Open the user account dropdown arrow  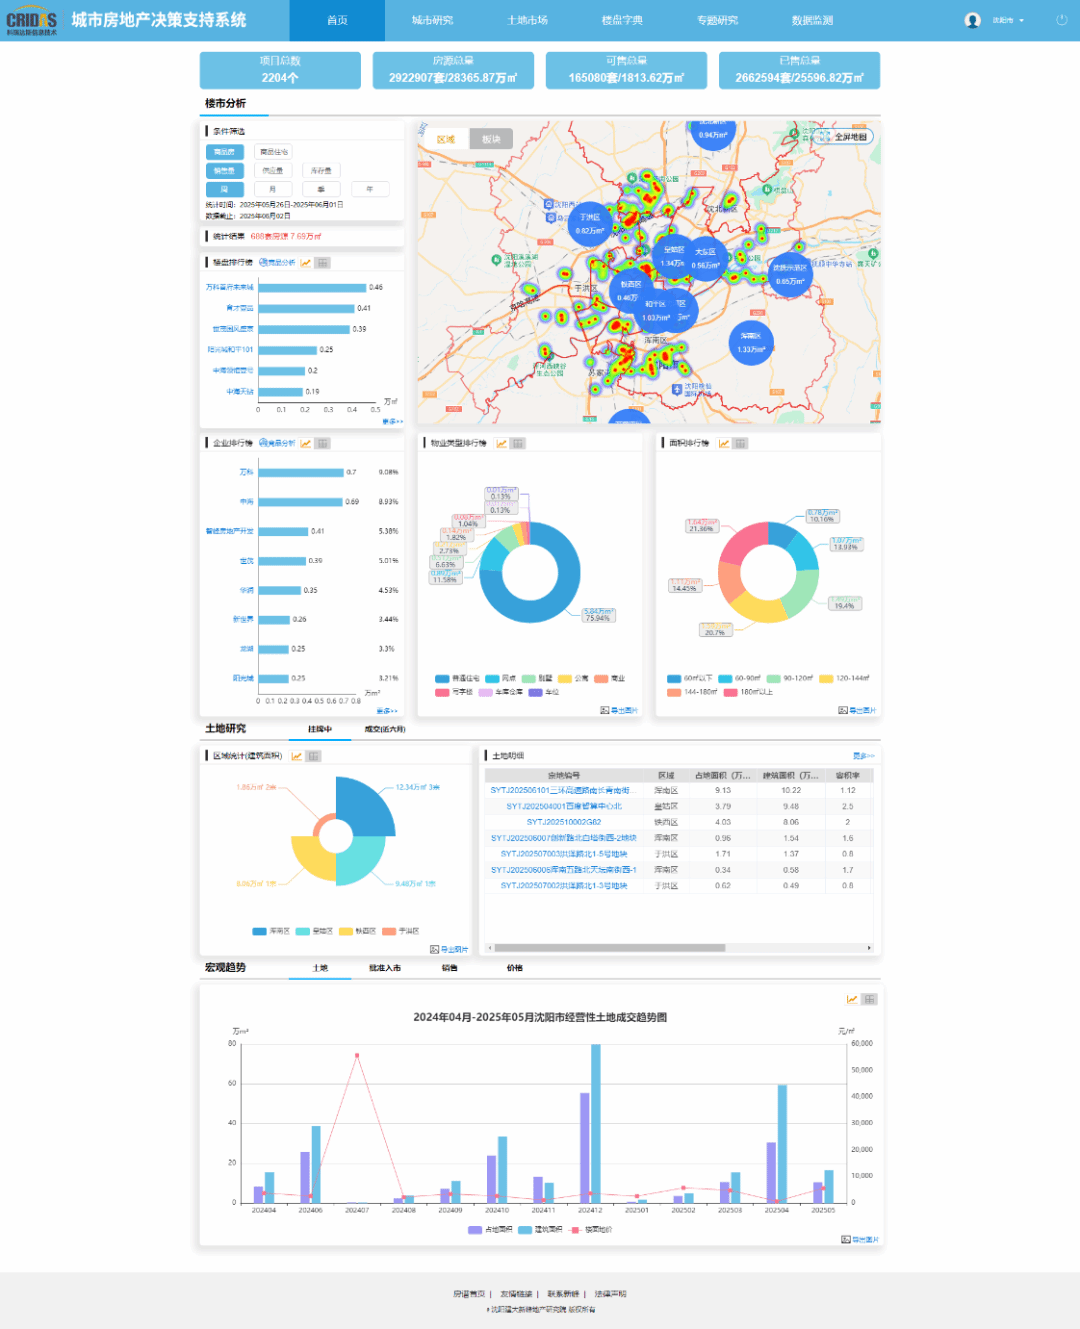click(x=1021, y=21)
